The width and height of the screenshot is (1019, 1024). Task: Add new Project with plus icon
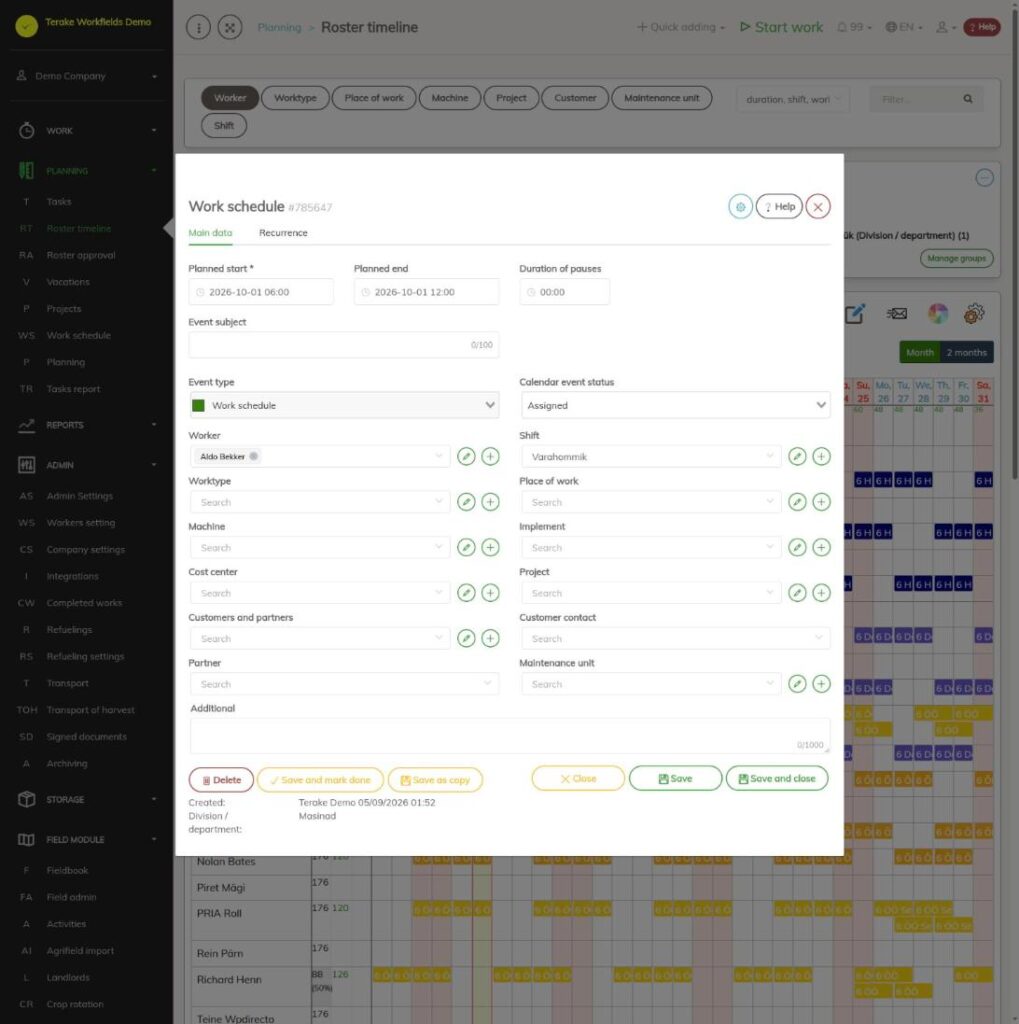coord(822,593)
